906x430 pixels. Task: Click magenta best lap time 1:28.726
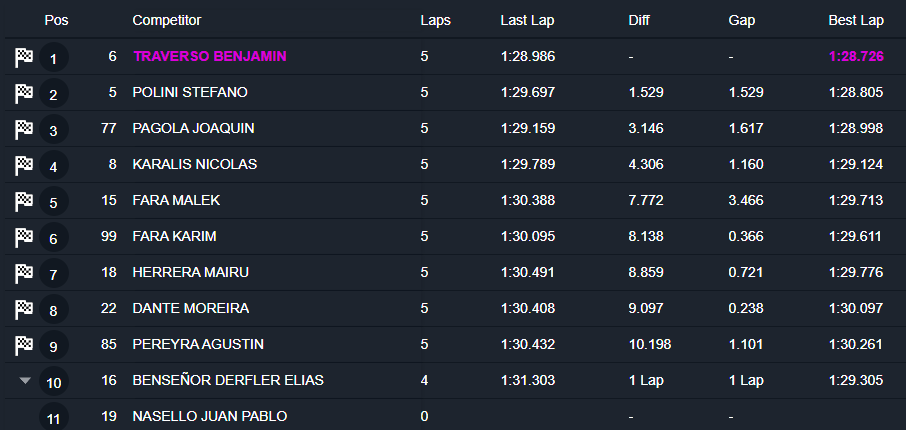[856, 57]
